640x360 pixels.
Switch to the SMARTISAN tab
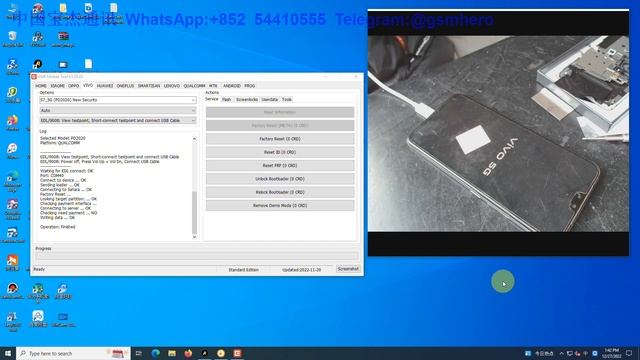tap(149, 86)
